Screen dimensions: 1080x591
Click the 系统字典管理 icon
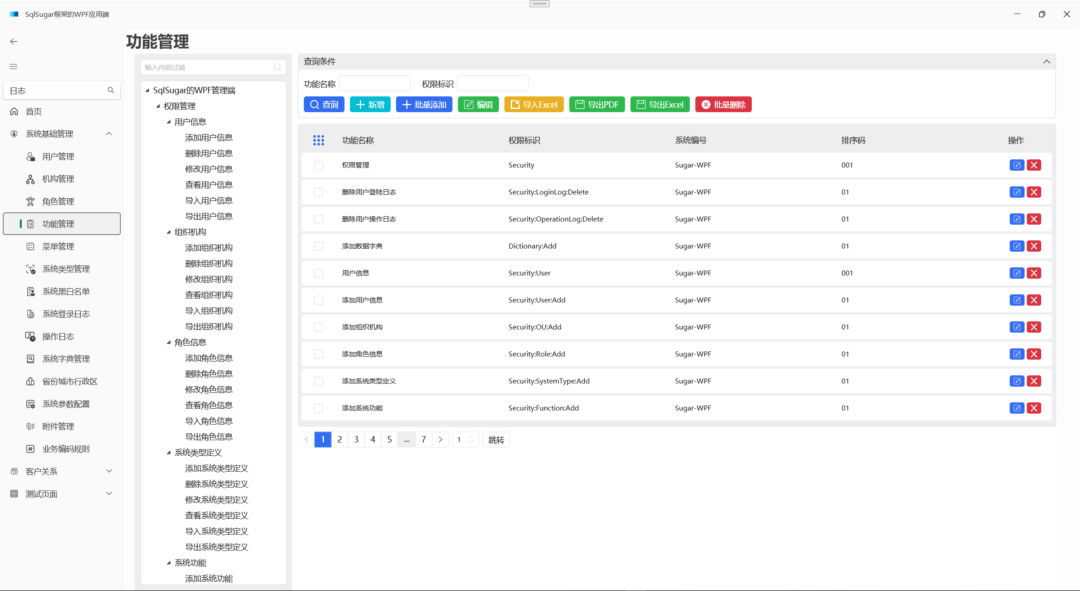tap(30, 359)
